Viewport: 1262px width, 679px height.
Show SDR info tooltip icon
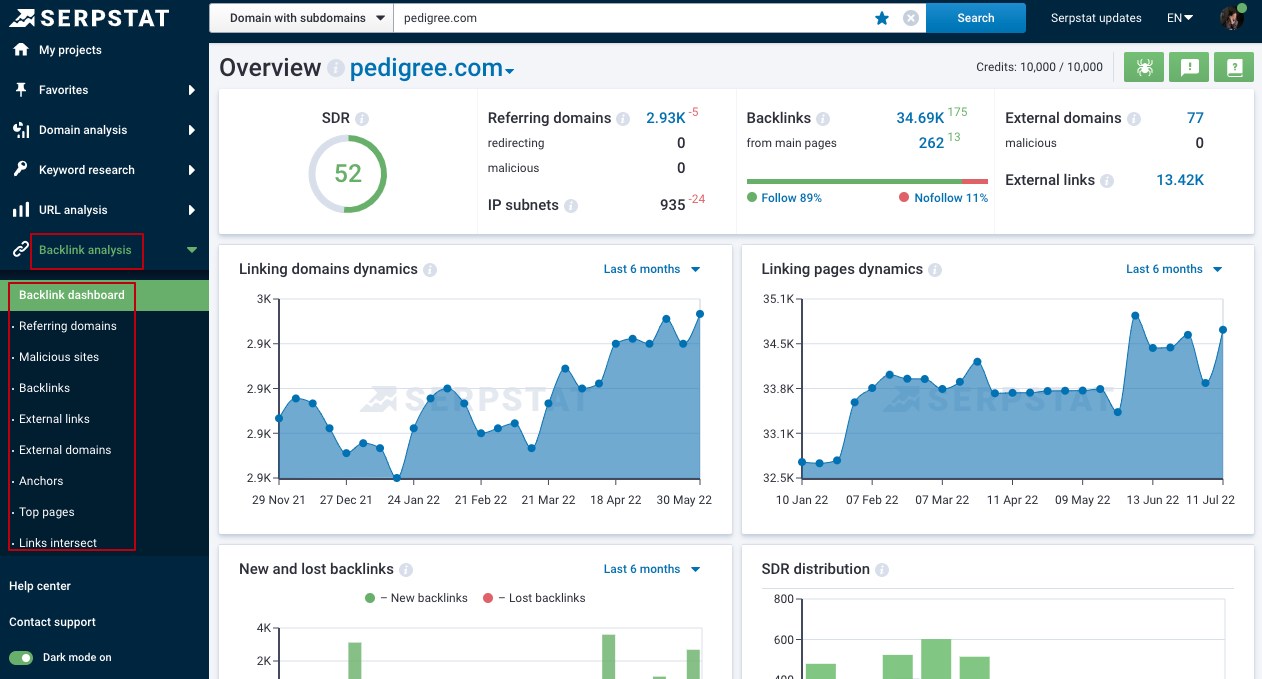362,119
